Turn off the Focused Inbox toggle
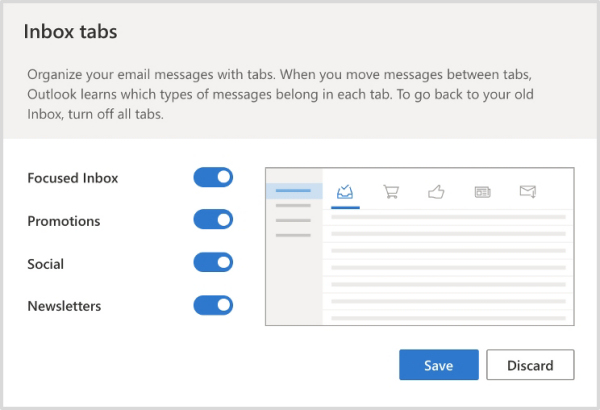Screen dimensions: 600x410 click(213, 177)
